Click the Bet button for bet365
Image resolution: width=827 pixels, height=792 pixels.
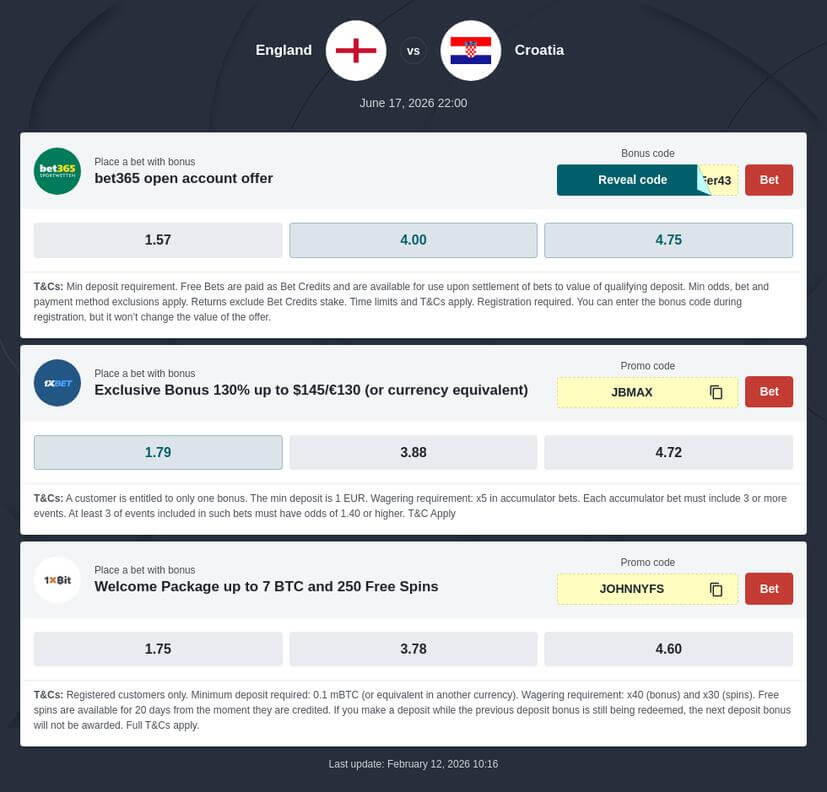pyautogui.click(x=768, y=180)
